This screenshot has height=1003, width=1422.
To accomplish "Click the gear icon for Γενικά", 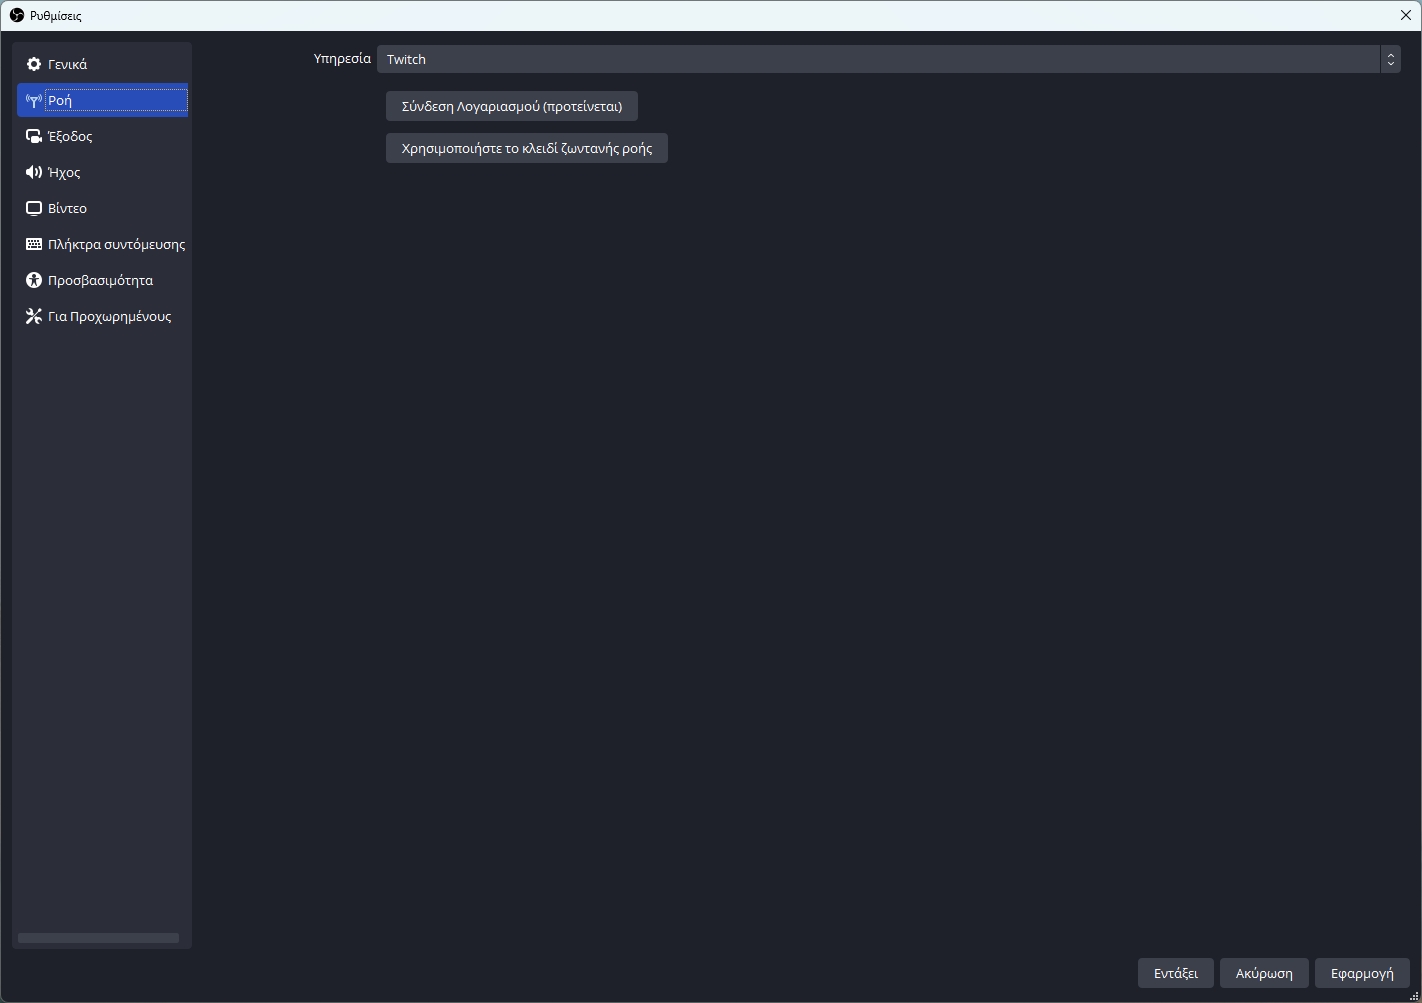I will coord(34,64).
